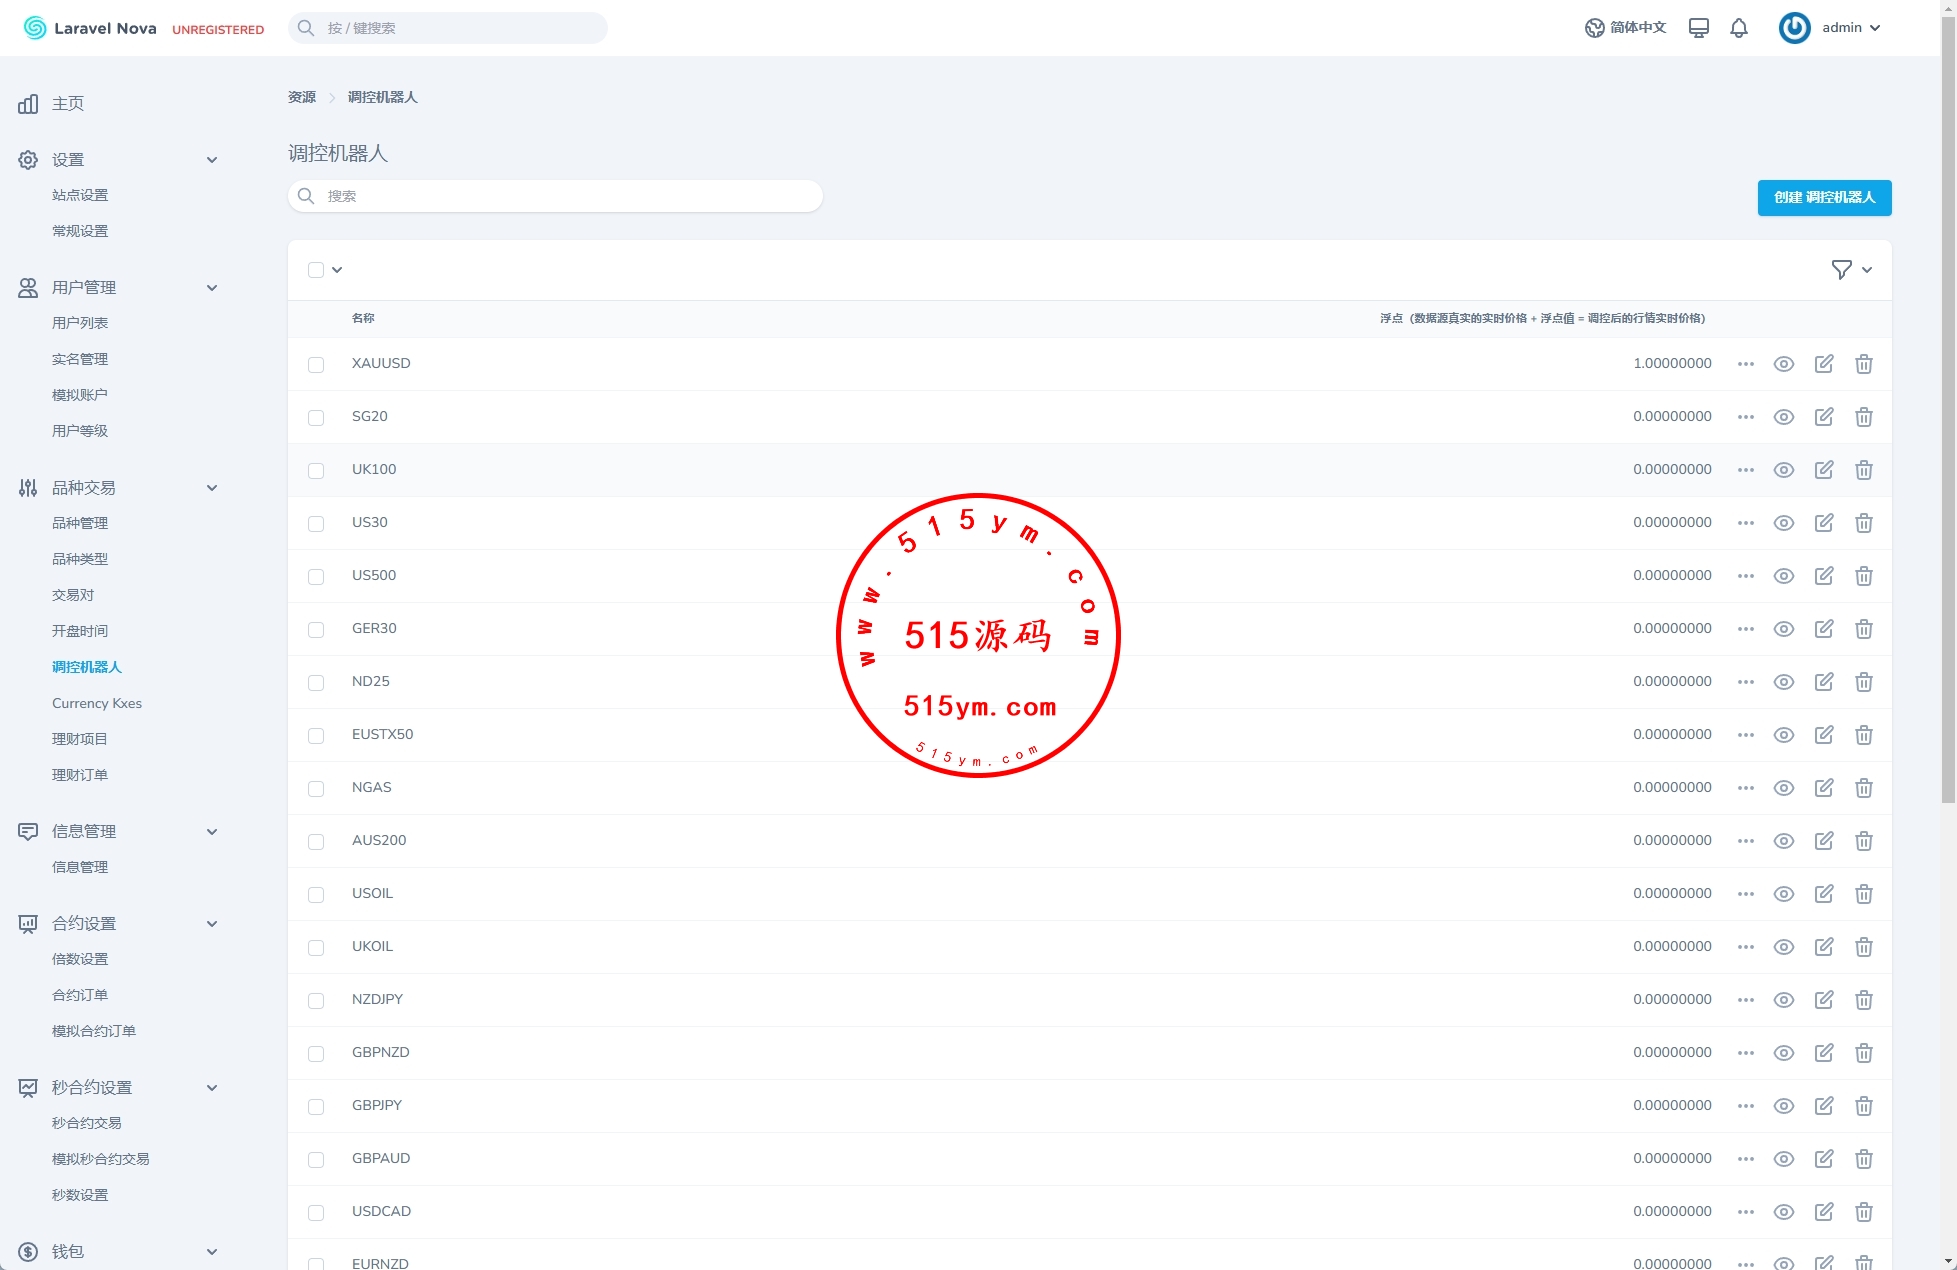Select the USOIL row checkbox
The height and width of the screenshot is (1270, 1957).
click(x=316, y=895)
